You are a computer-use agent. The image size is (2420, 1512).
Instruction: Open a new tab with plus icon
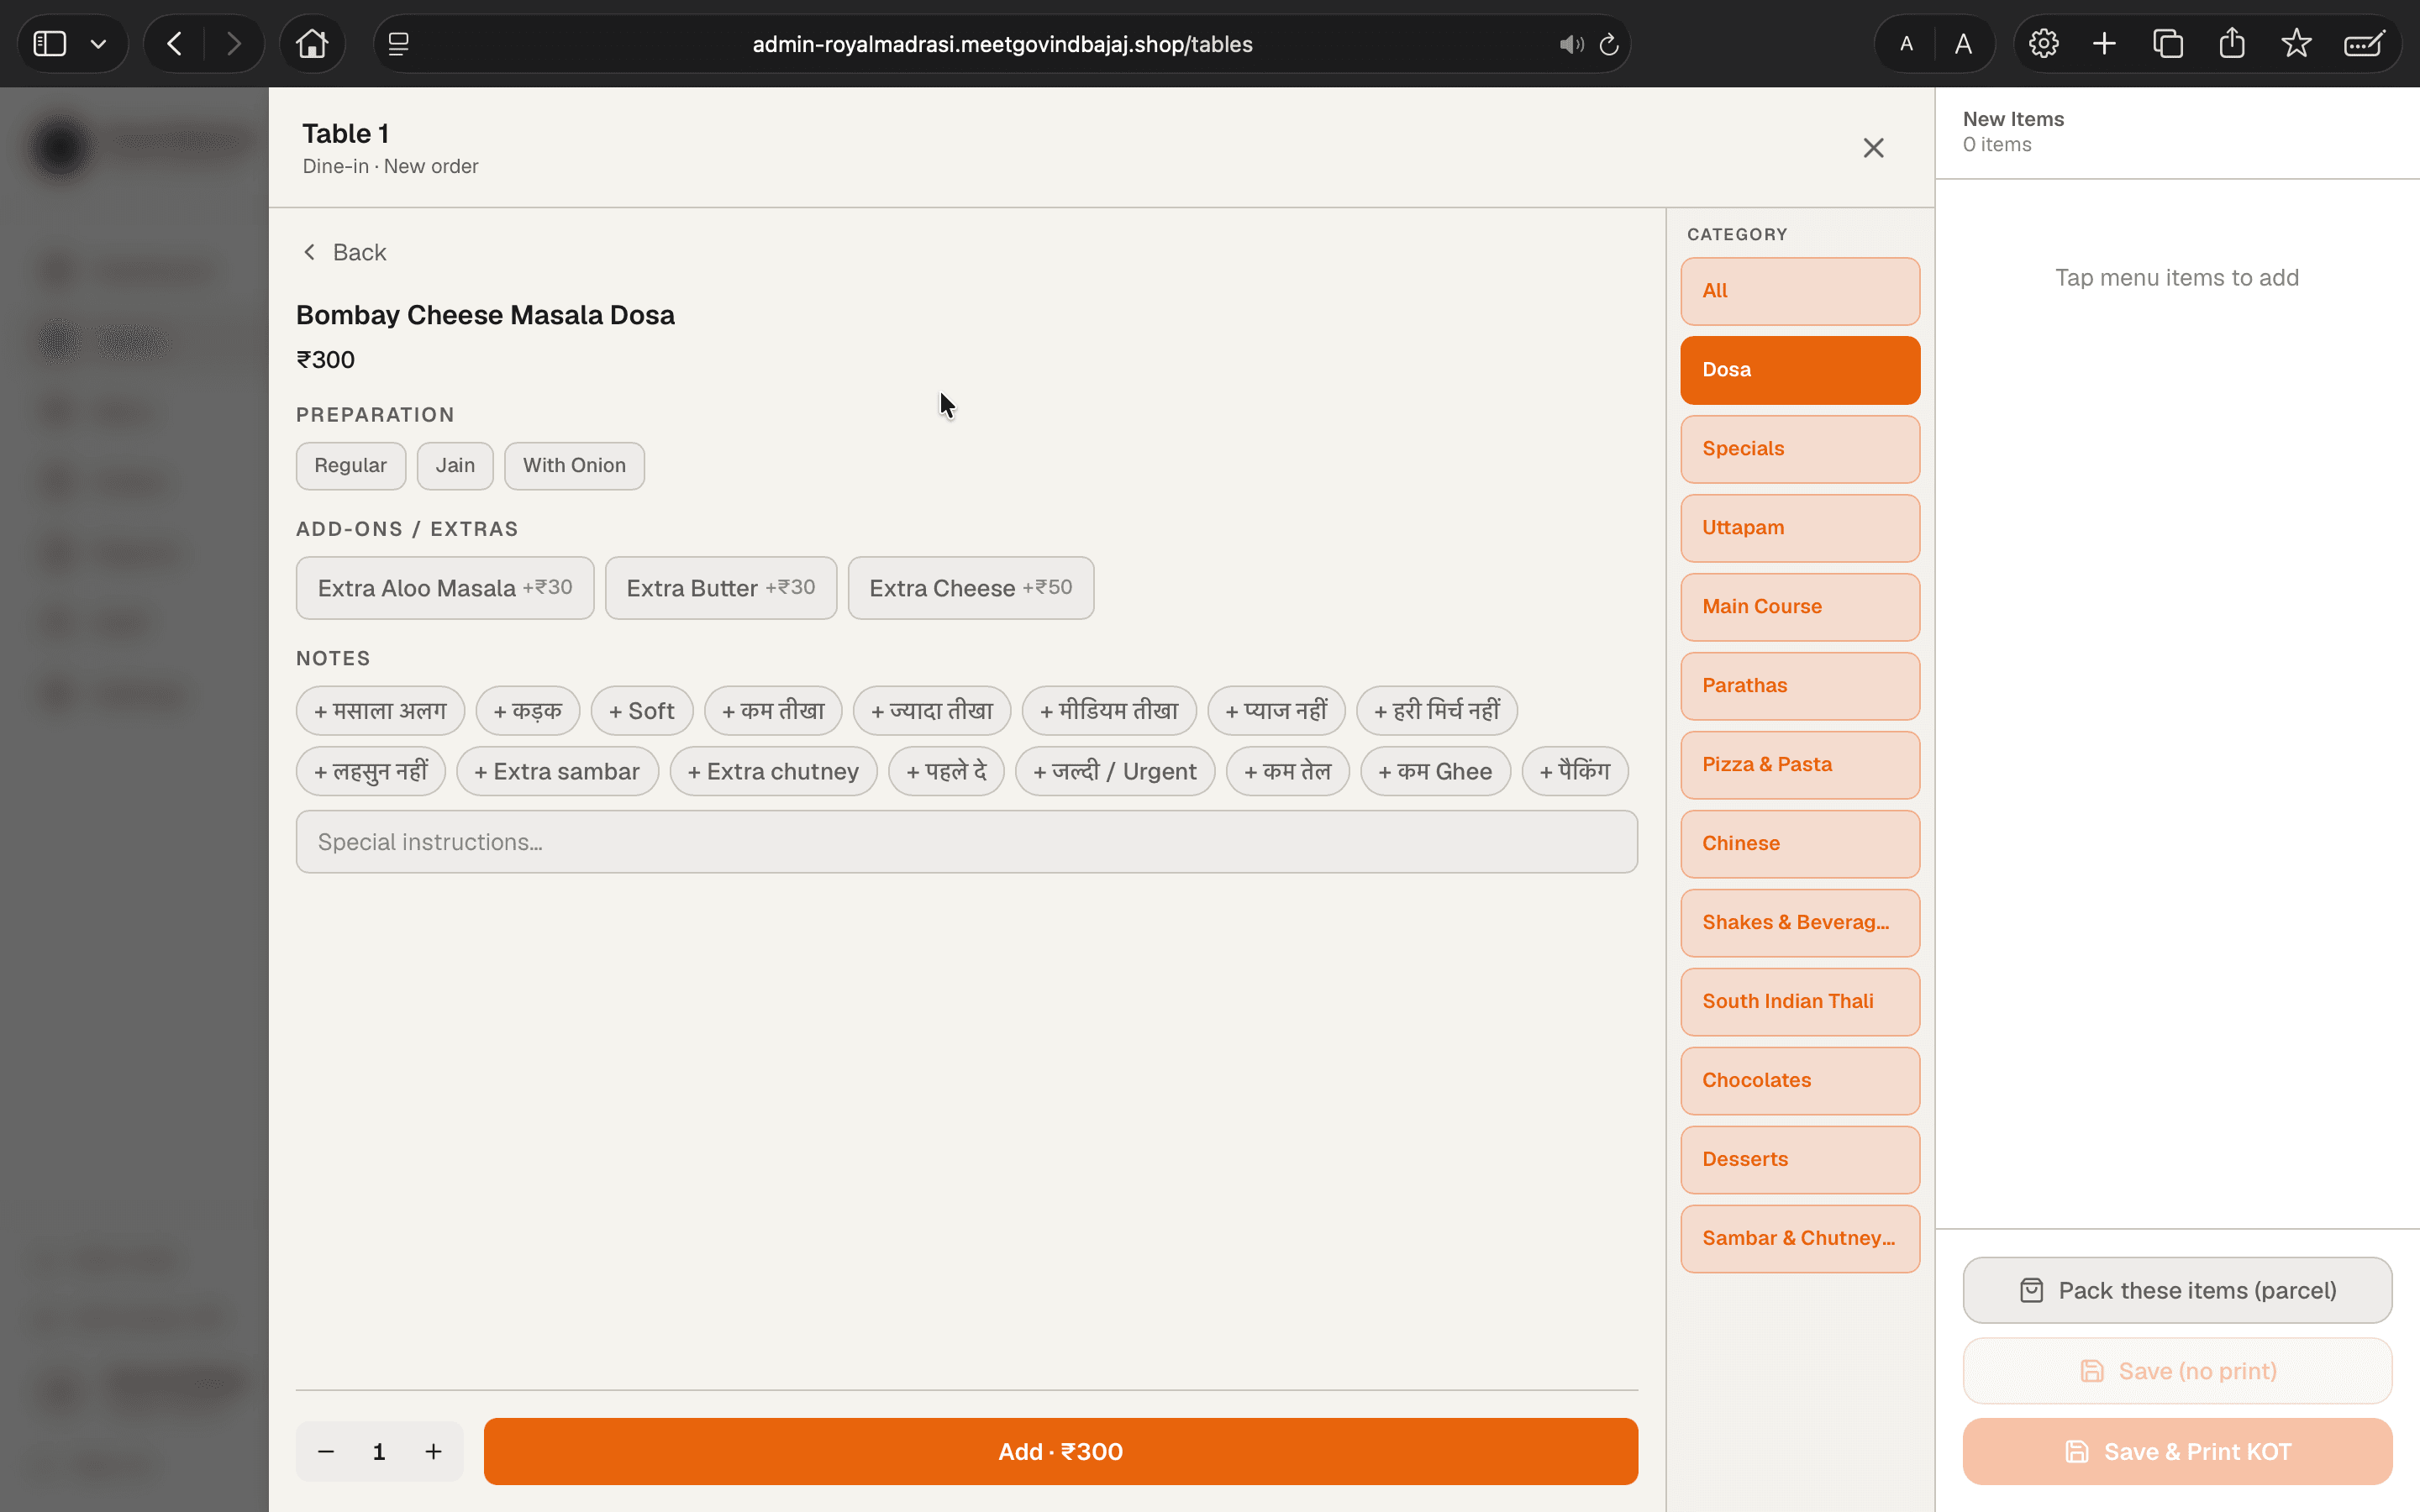(2104, 44)
